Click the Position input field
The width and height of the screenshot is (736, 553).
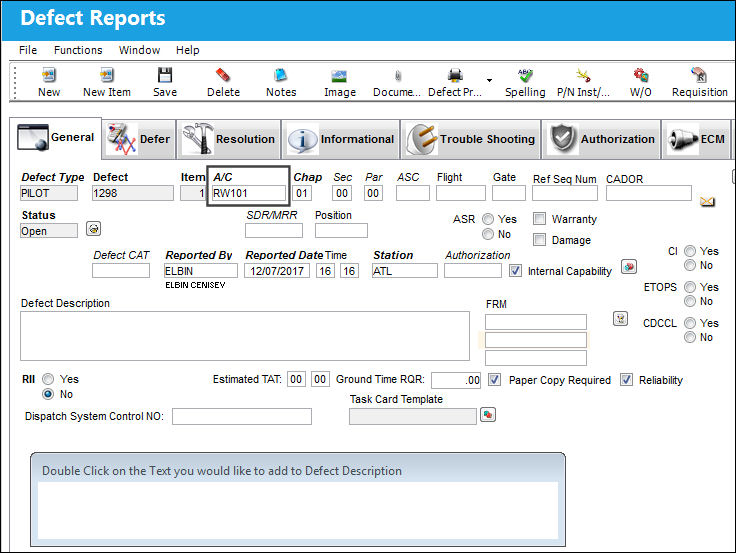(341, 230)
